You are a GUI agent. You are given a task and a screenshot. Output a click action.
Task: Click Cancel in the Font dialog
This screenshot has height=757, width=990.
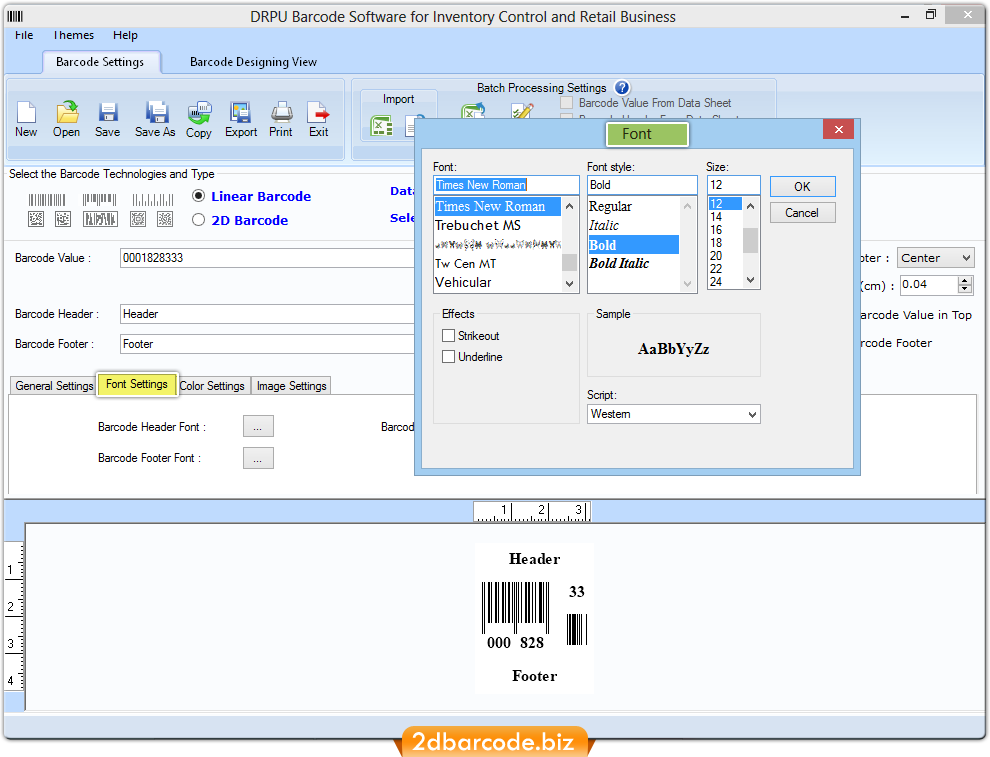tap(802, 213)
